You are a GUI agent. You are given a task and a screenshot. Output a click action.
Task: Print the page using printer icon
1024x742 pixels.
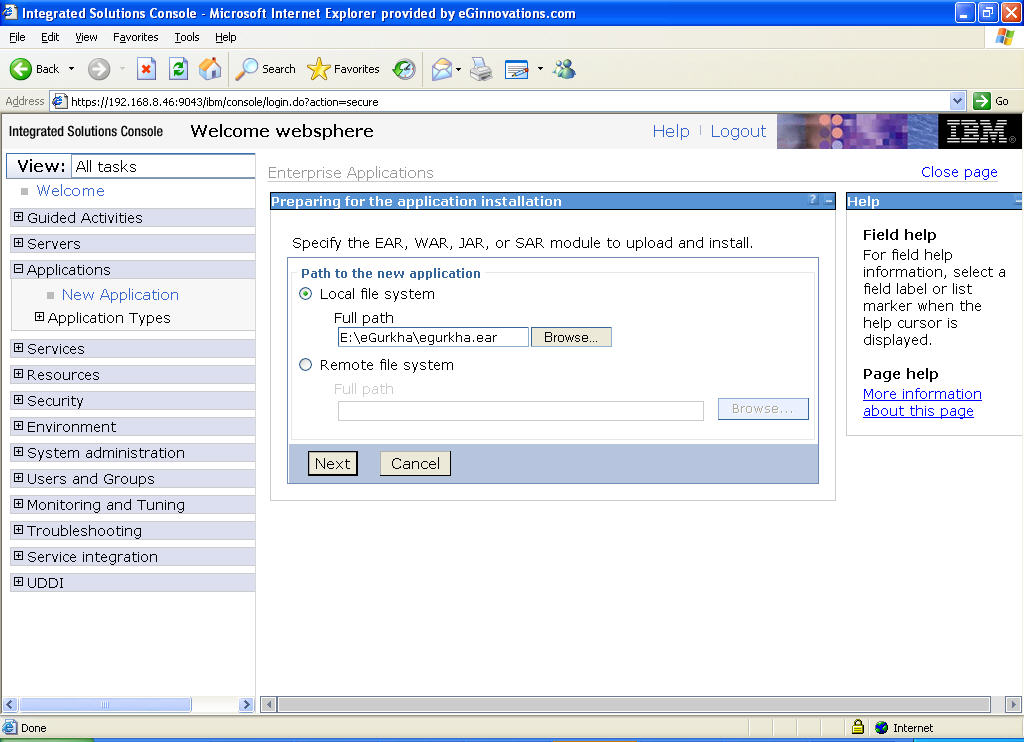pyautogui.click(x=481, y=69)
